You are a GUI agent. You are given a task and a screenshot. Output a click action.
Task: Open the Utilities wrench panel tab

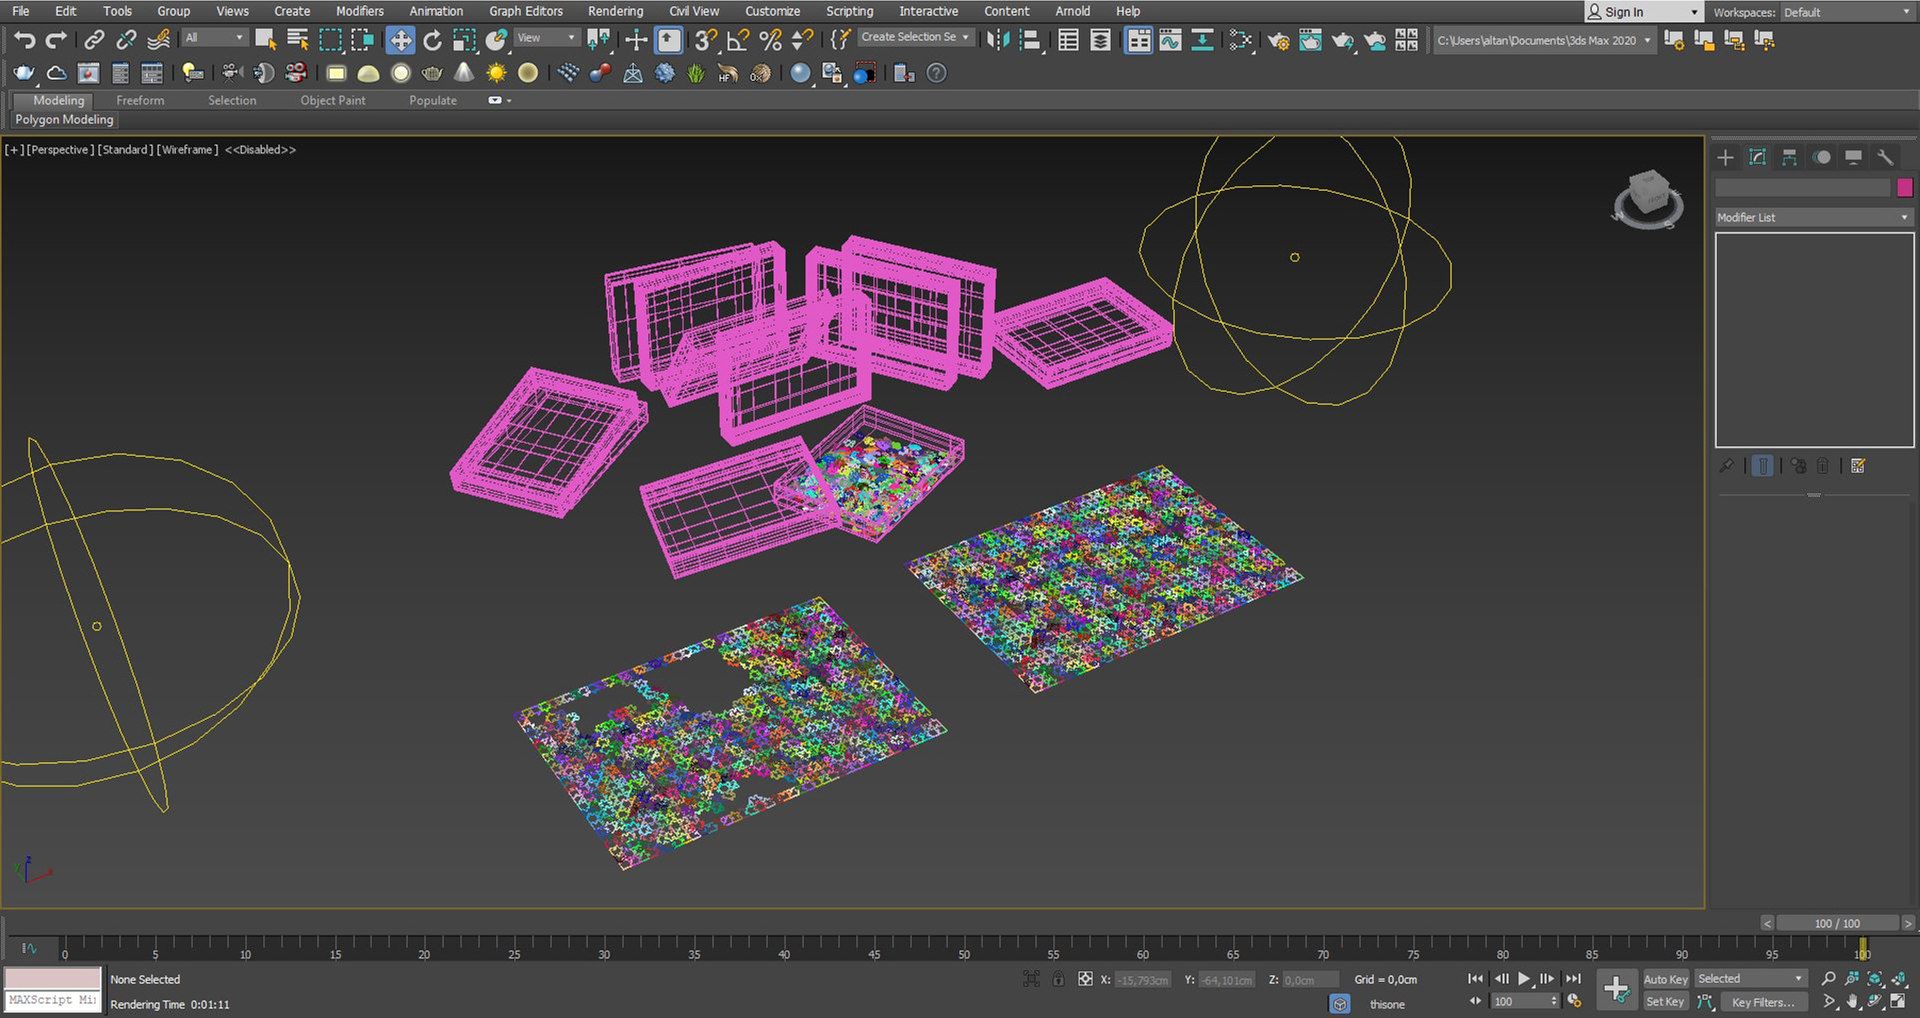[1885, 157]
